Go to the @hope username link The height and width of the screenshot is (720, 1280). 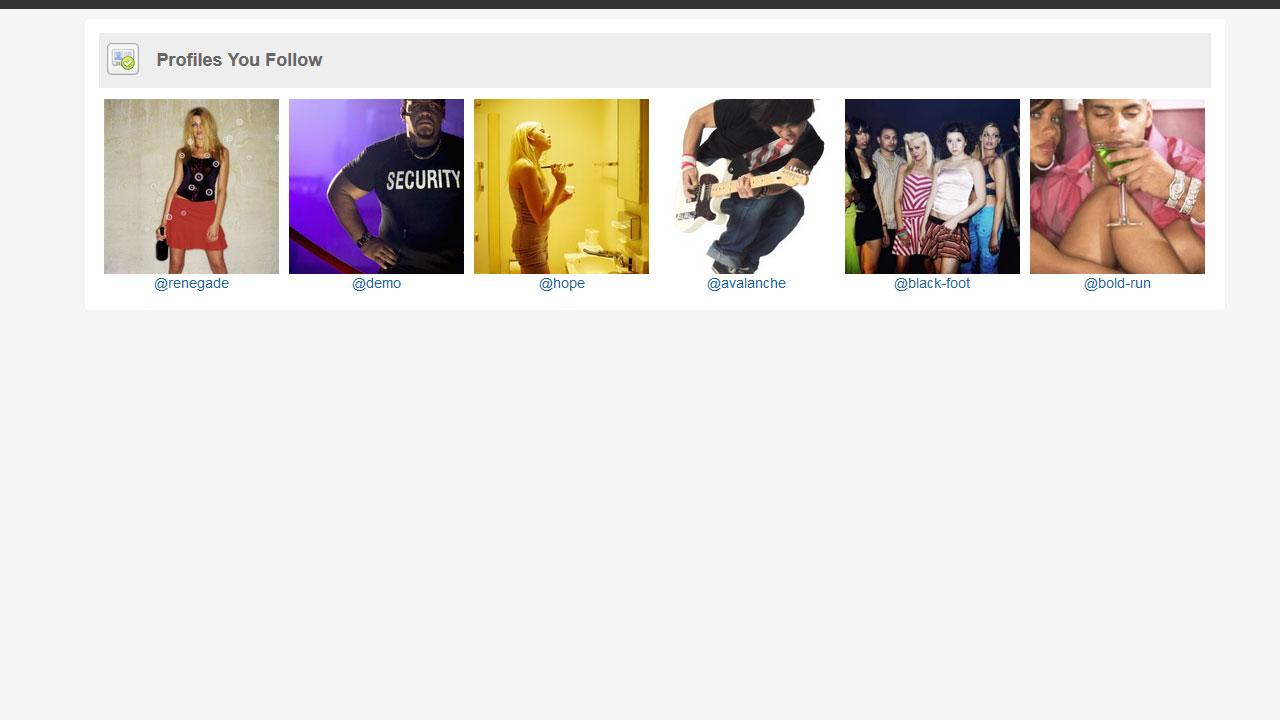(x=562, y=284)
